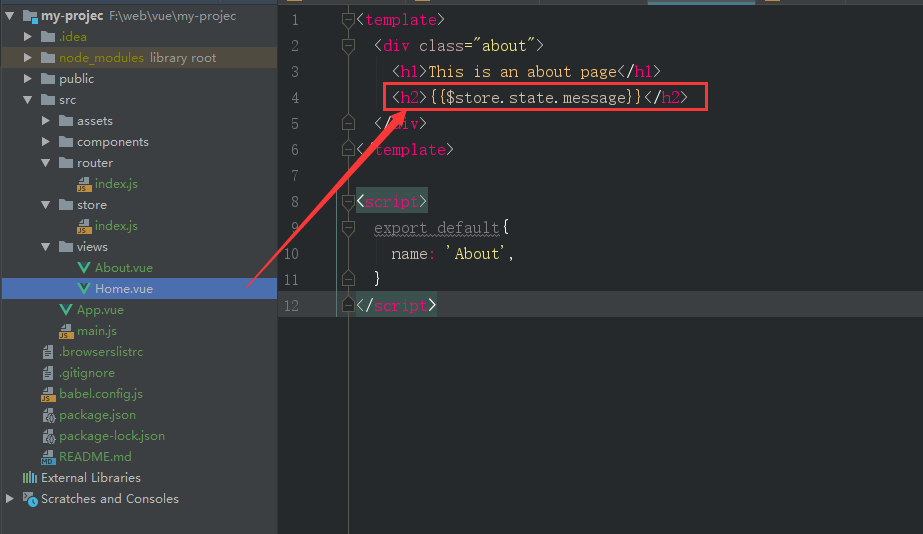Select .browserslistrc file name
923x534 pixels.
101,352
